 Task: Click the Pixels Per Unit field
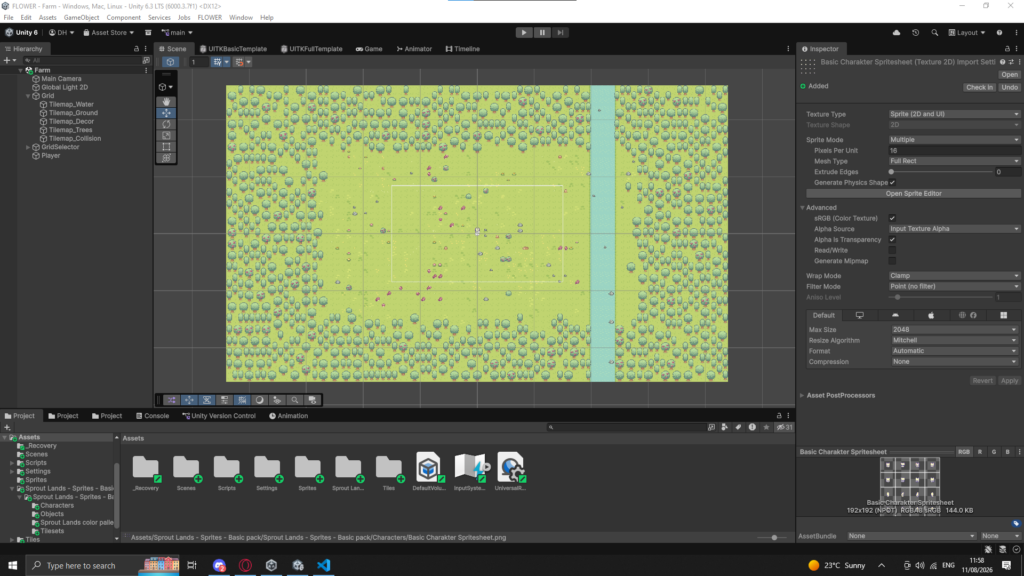click(953, 151)
